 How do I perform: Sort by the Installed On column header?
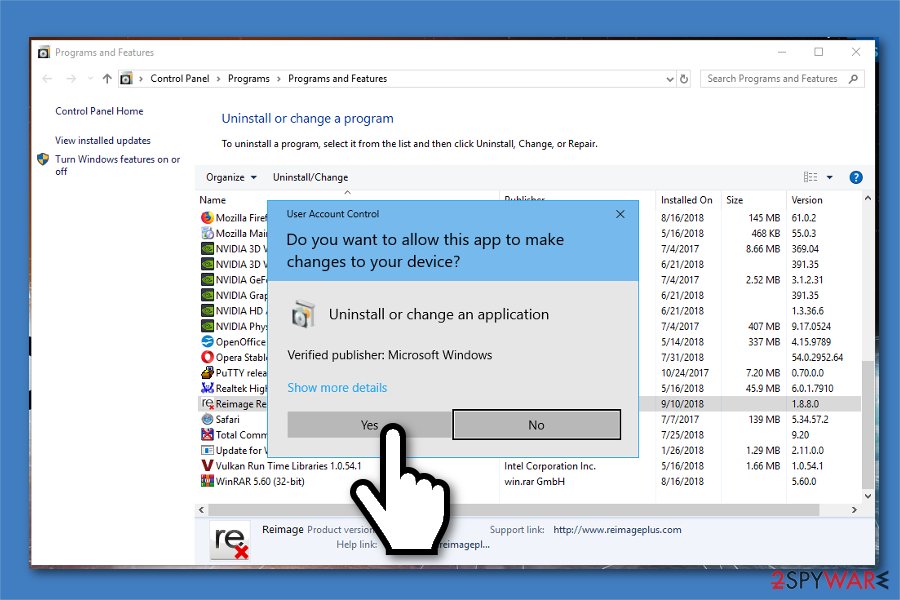pos(686,200)
